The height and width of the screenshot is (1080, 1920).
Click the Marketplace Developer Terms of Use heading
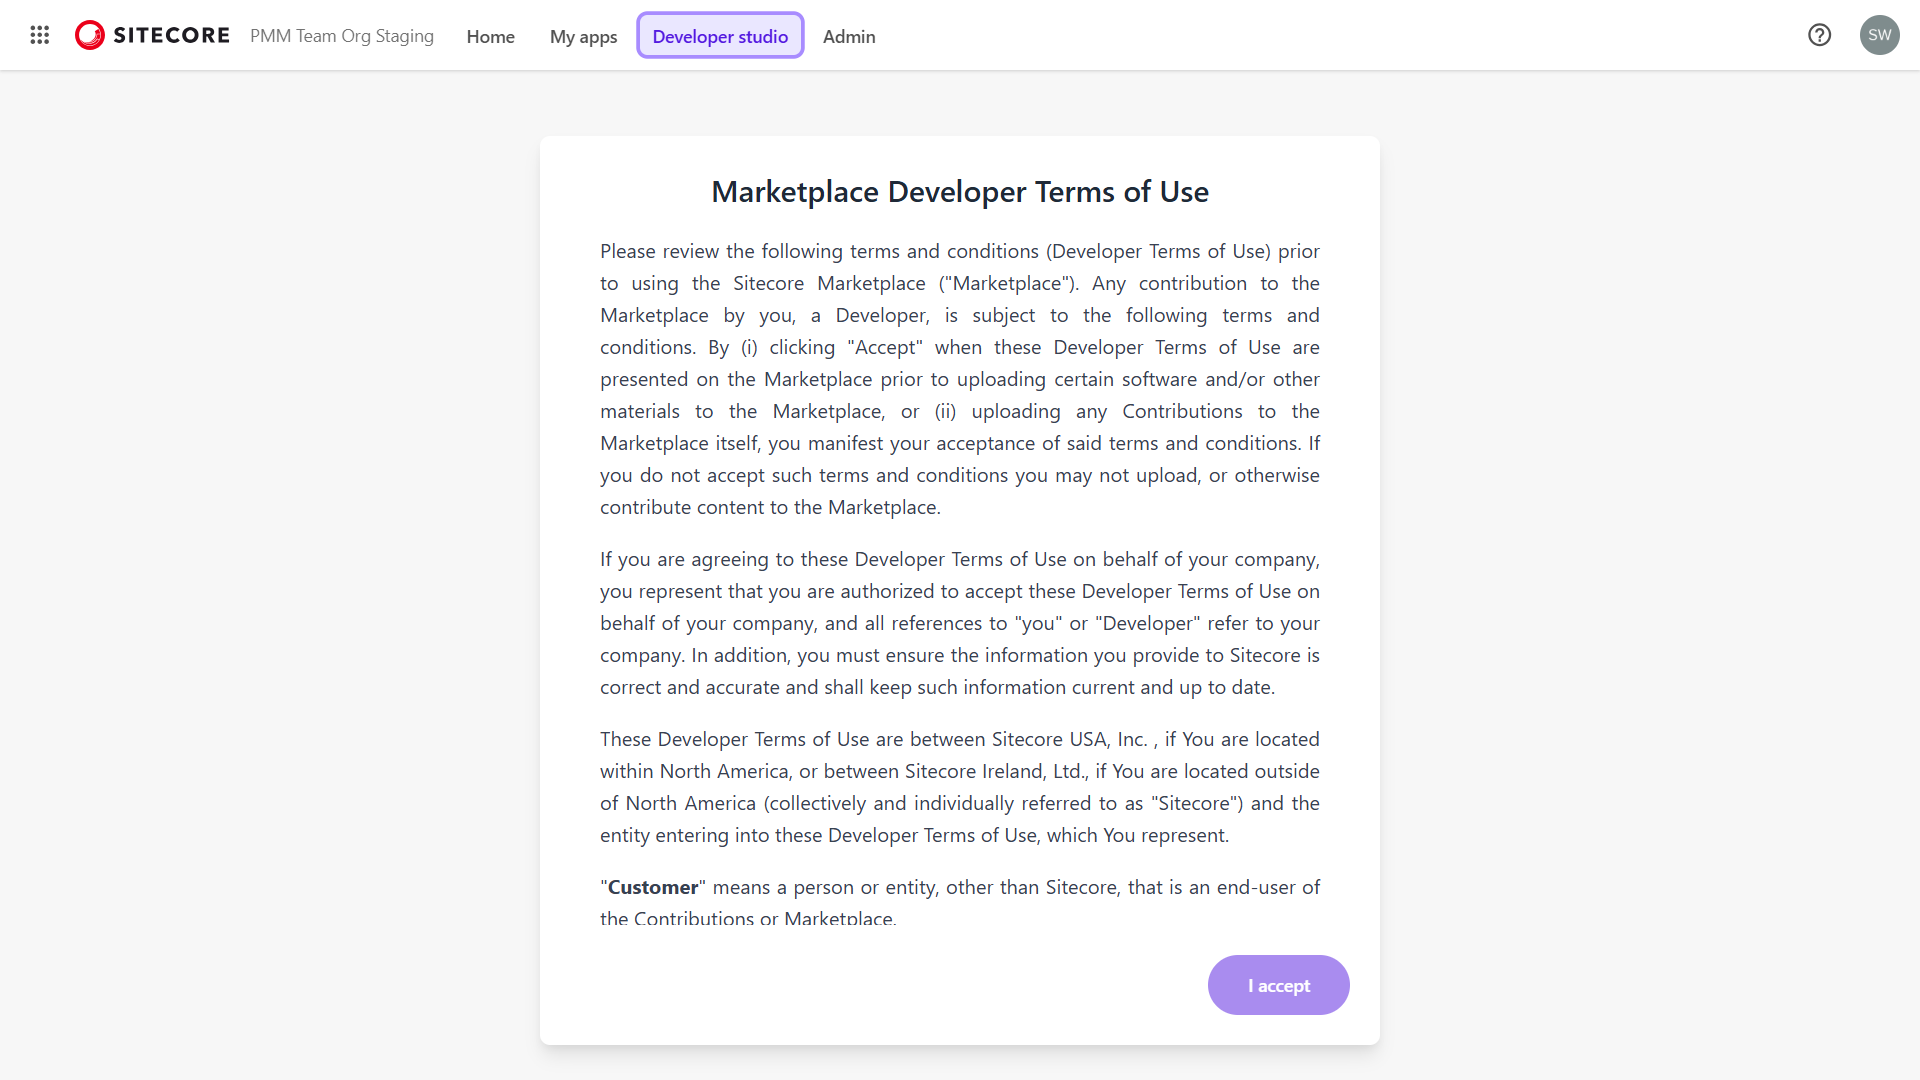click(959, 191)
